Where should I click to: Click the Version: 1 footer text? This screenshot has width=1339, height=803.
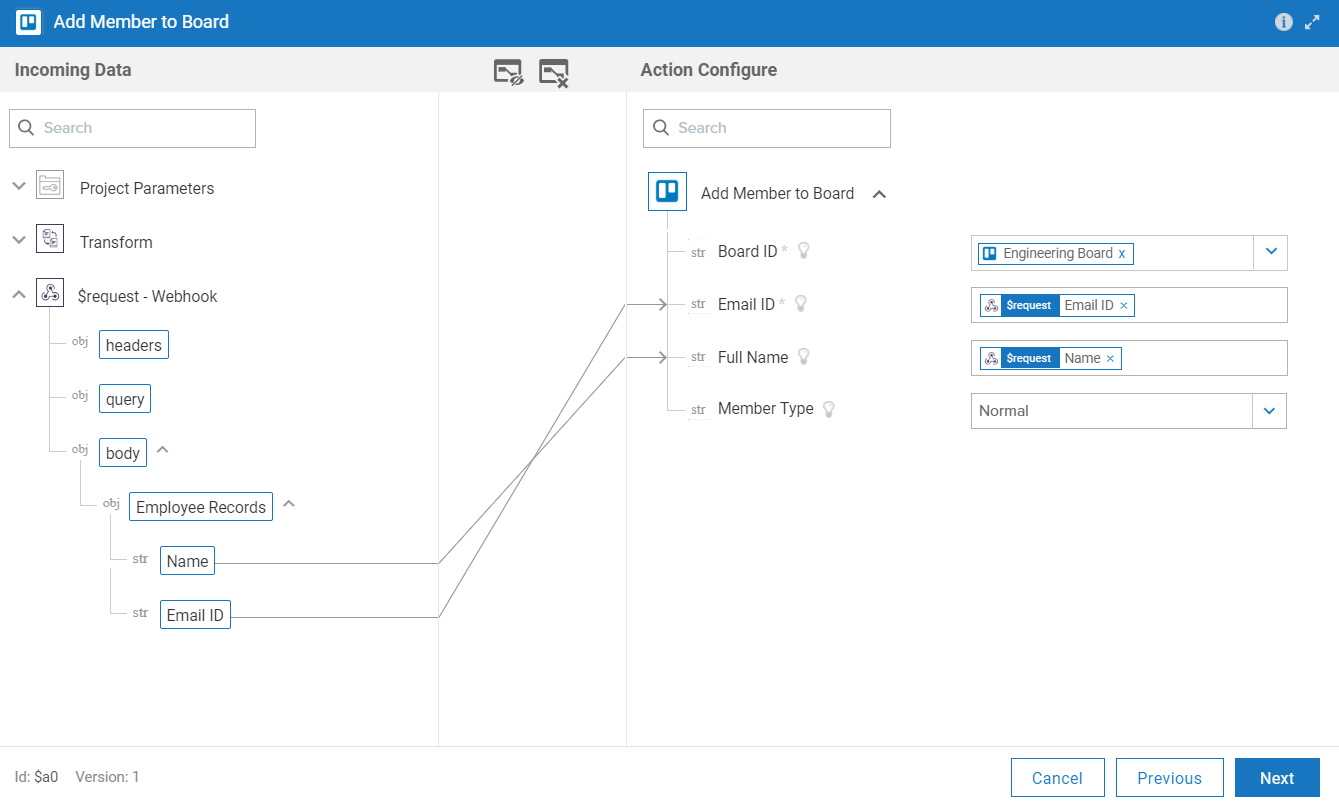(x=108, y=777)
